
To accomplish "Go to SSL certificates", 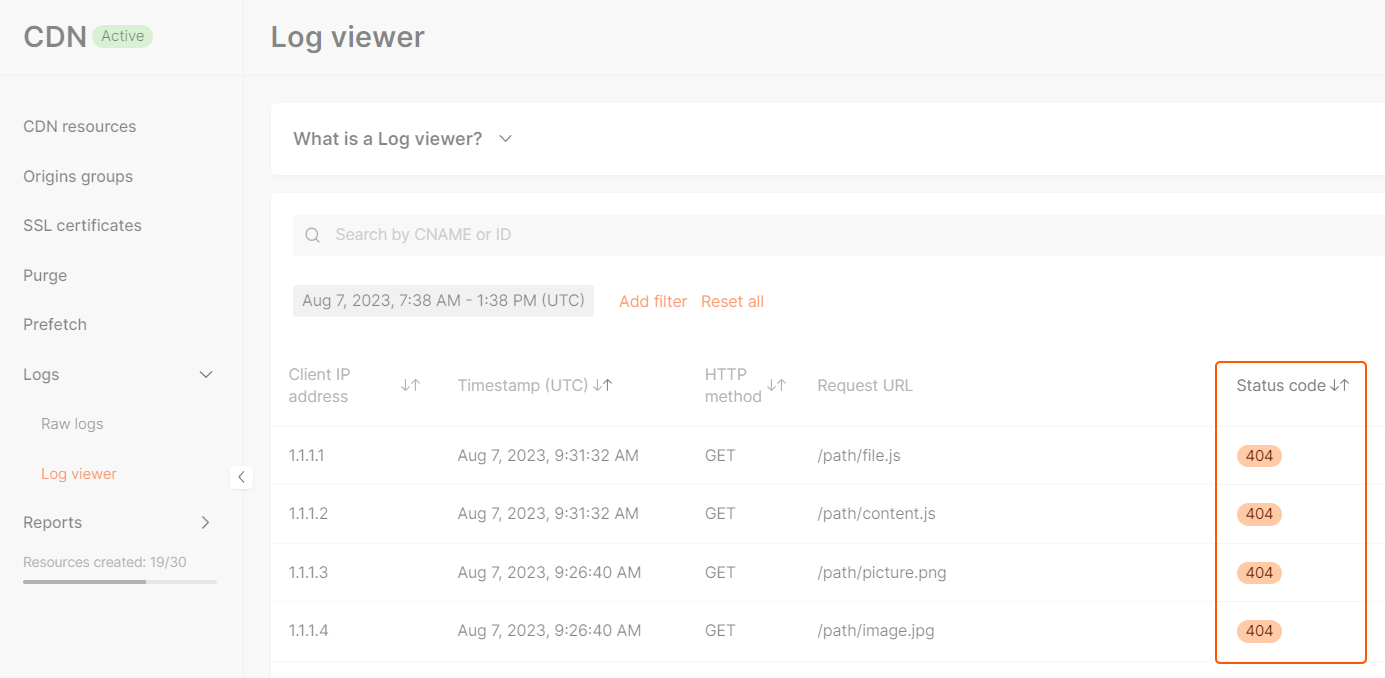I will (81, 225).
